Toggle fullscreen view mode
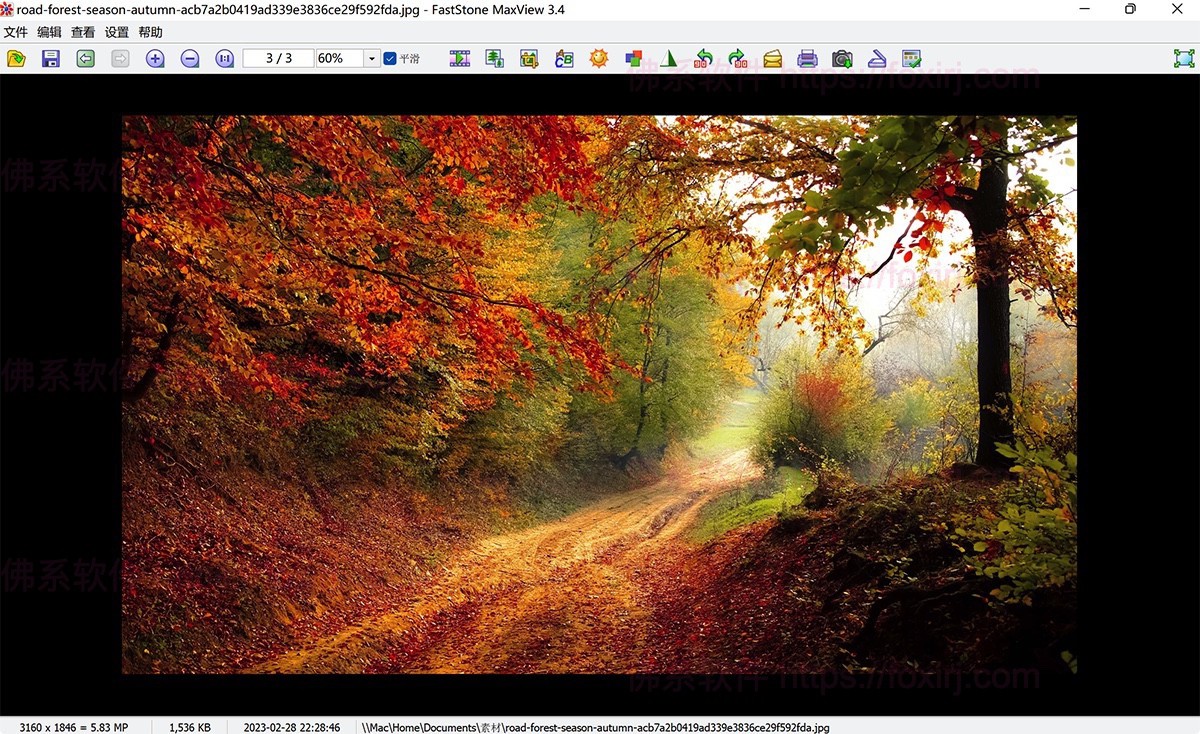Image resolution: width=1200 pixels, height=734 pixels. click(1184, 58)
